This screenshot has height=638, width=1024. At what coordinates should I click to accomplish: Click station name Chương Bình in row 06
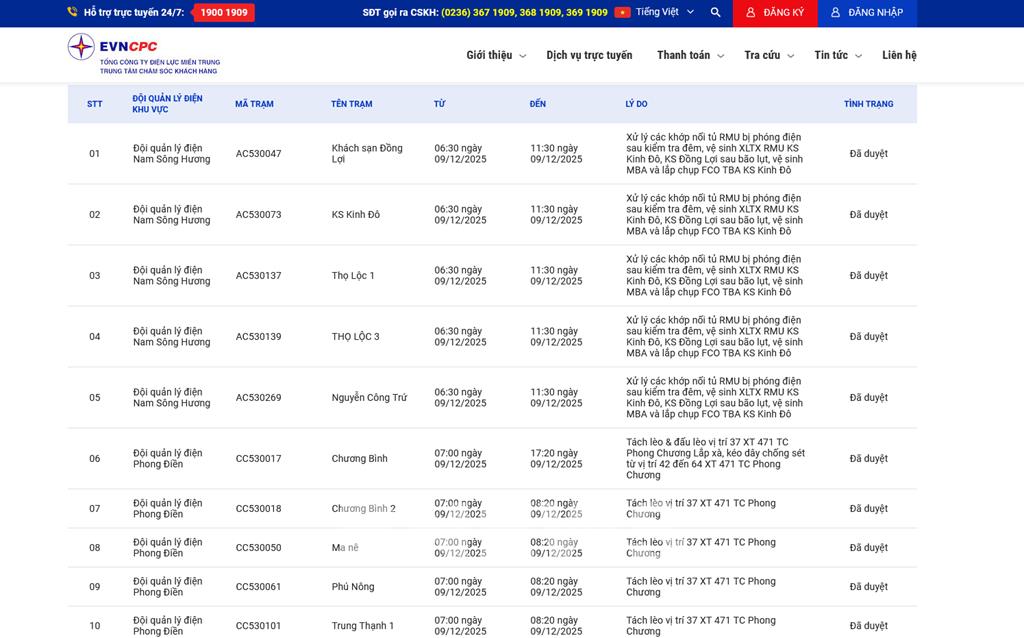[x=359, y=459]
